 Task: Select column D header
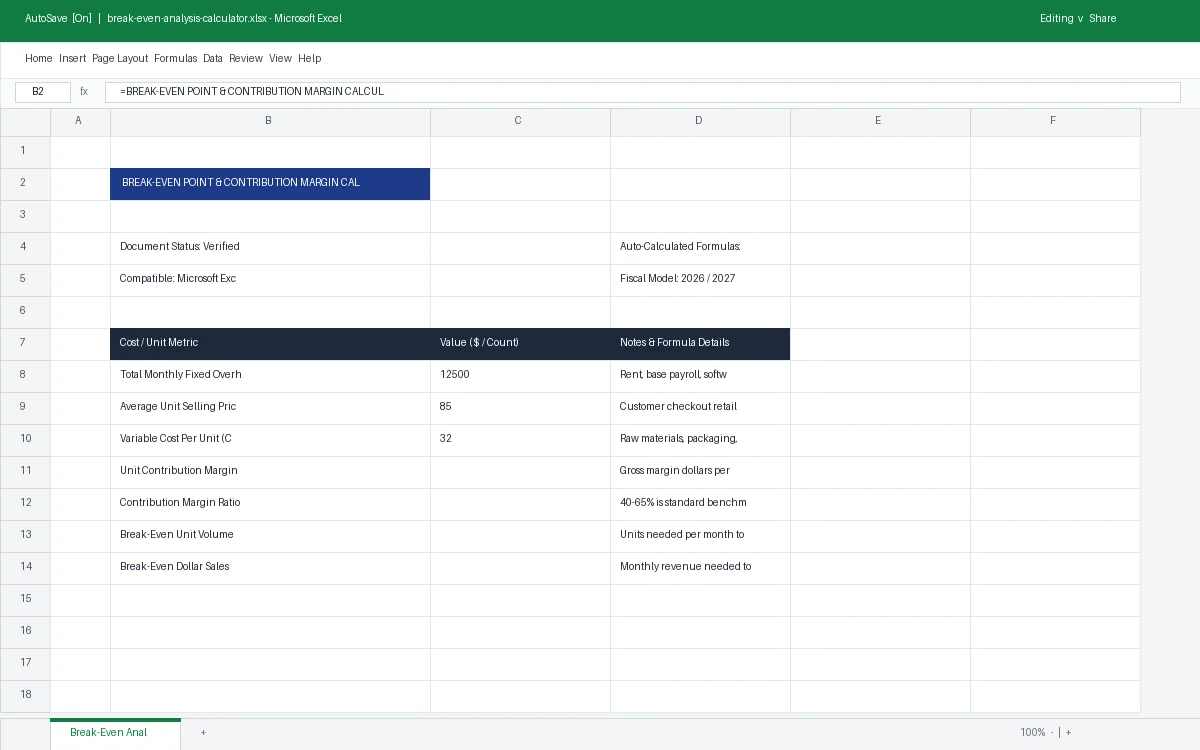coord(700,121)
